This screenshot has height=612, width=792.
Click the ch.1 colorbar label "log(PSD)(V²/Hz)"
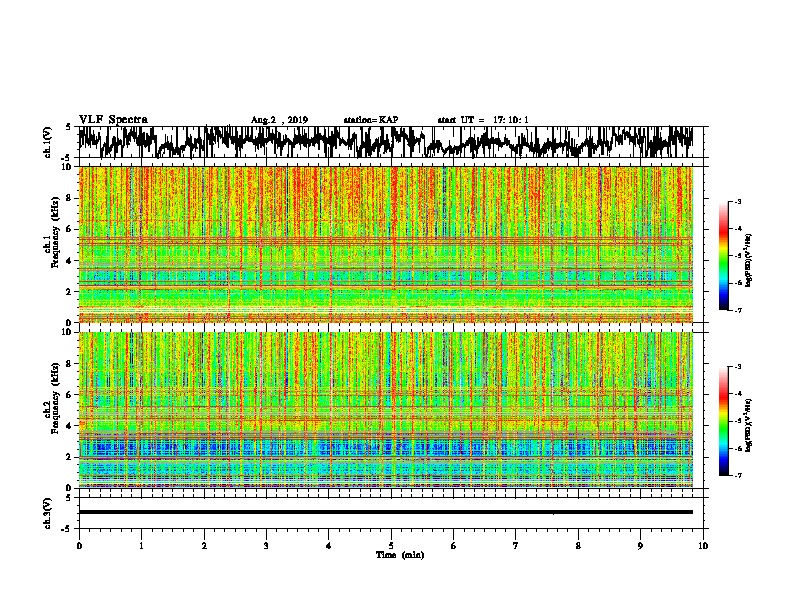pos(748,261)
